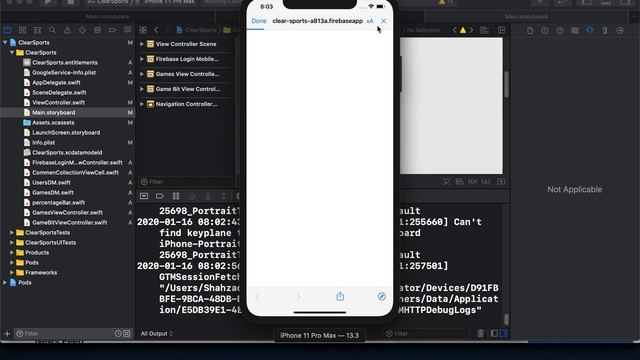Open the Find navigator magnifier icon

(52, 30)
